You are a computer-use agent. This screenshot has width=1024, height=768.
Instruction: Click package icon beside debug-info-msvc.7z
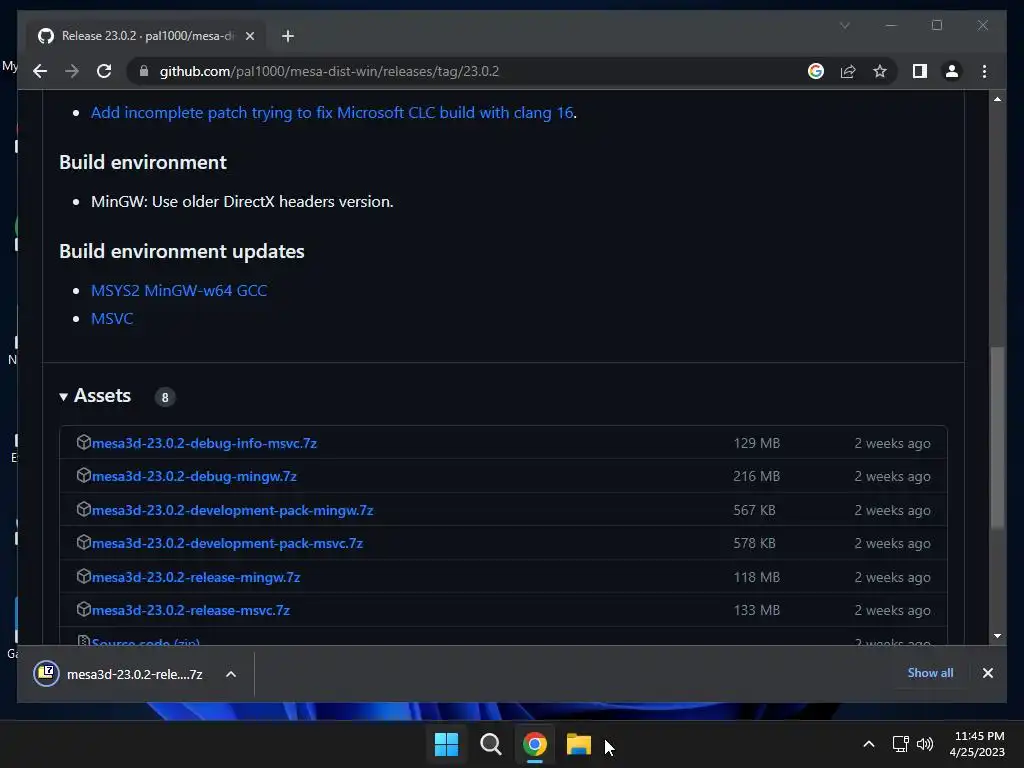[84, 442]
